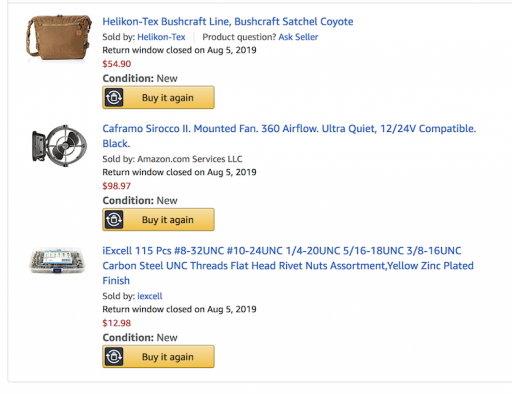Buy the iExcell rivet nuts again
The height and width of the screenshot is (394, 512).
tap(158, 357)
